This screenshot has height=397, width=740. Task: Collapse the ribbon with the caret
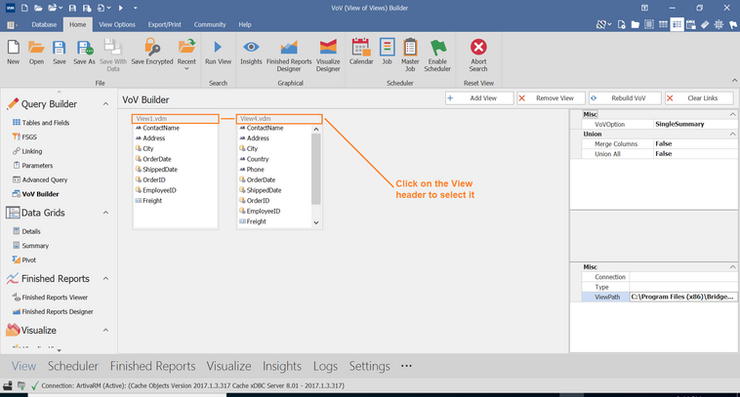tap(734, 81)
